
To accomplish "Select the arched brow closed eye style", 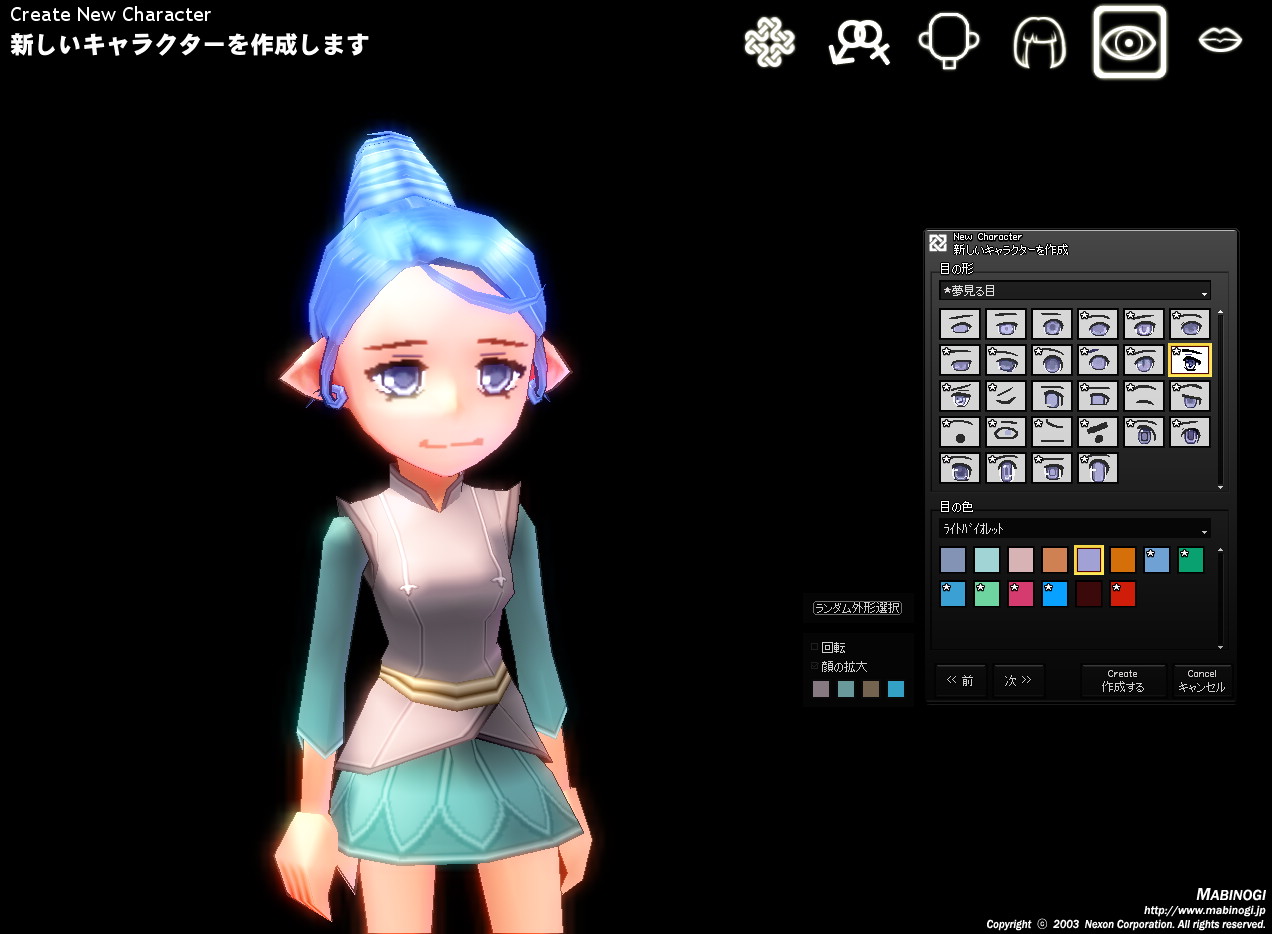I will pyautogui.click(x=1144, y=396).
